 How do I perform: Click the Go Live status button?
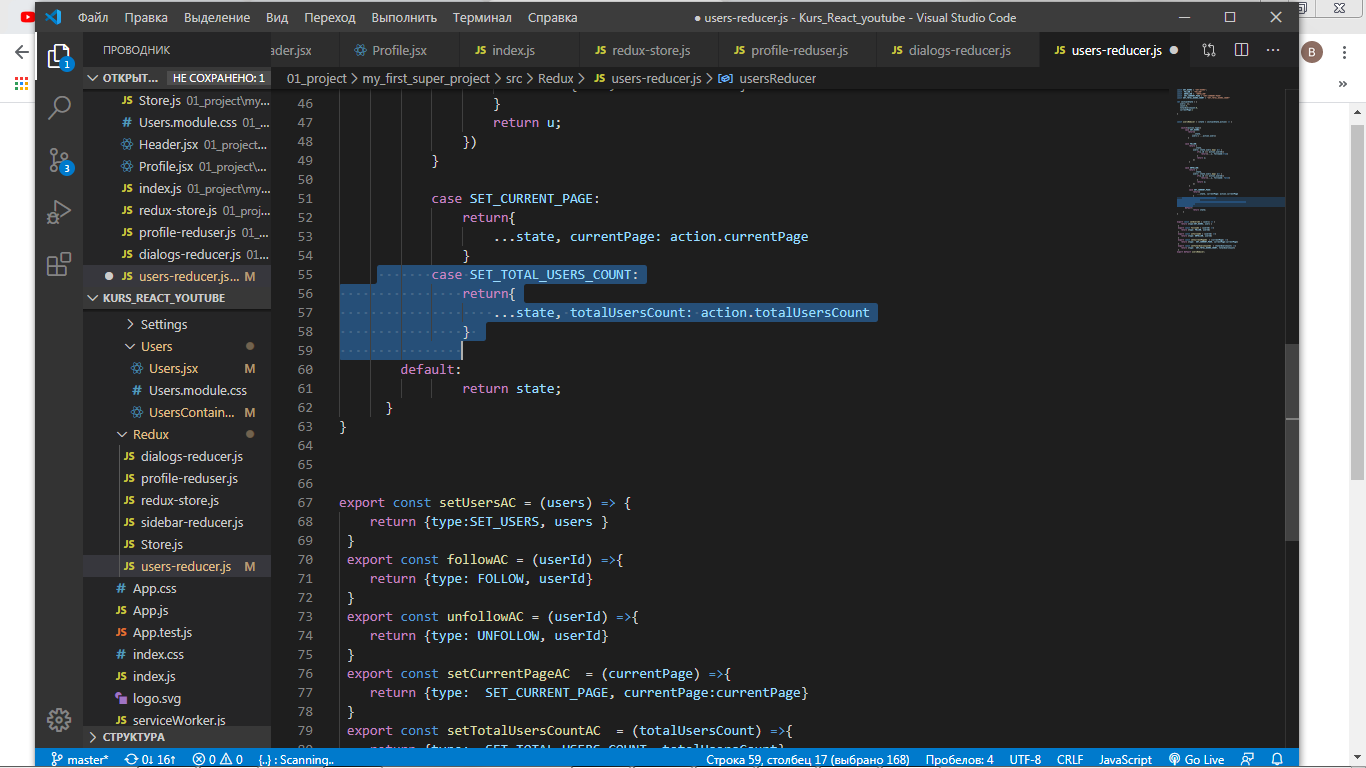click(x=1197, y=759)
